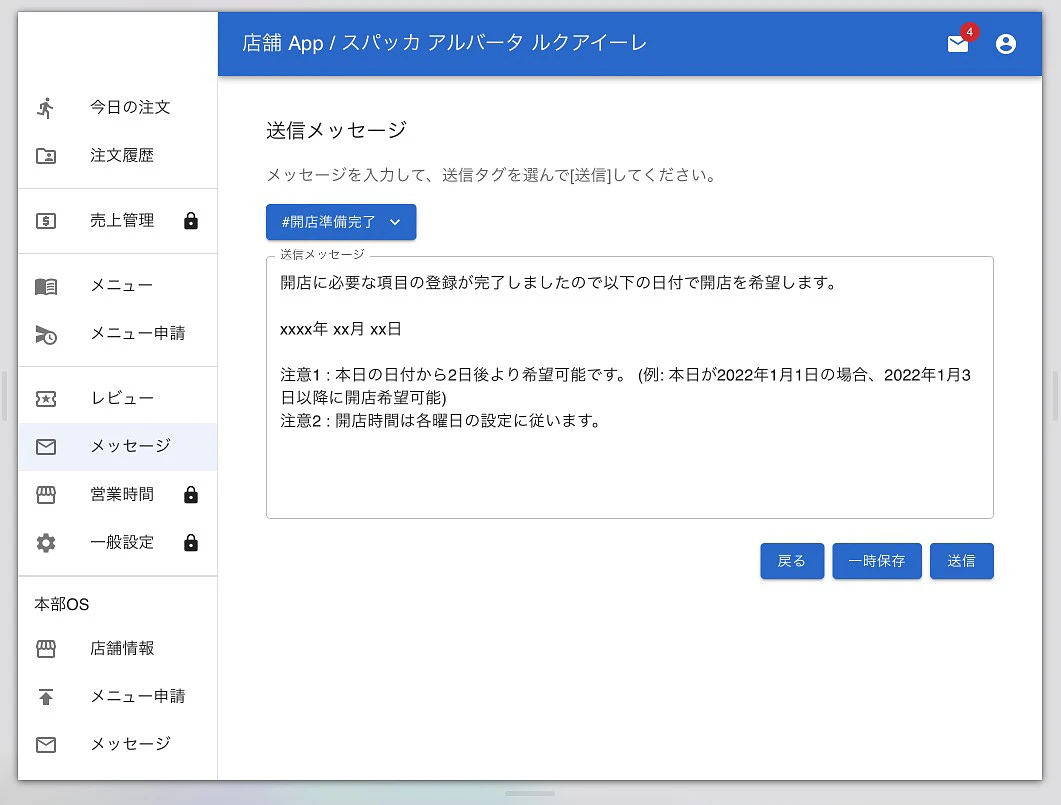Screen dimensions: 1061x805
Task: Click the open book icon for メニュー
Action: coord(46,286)
